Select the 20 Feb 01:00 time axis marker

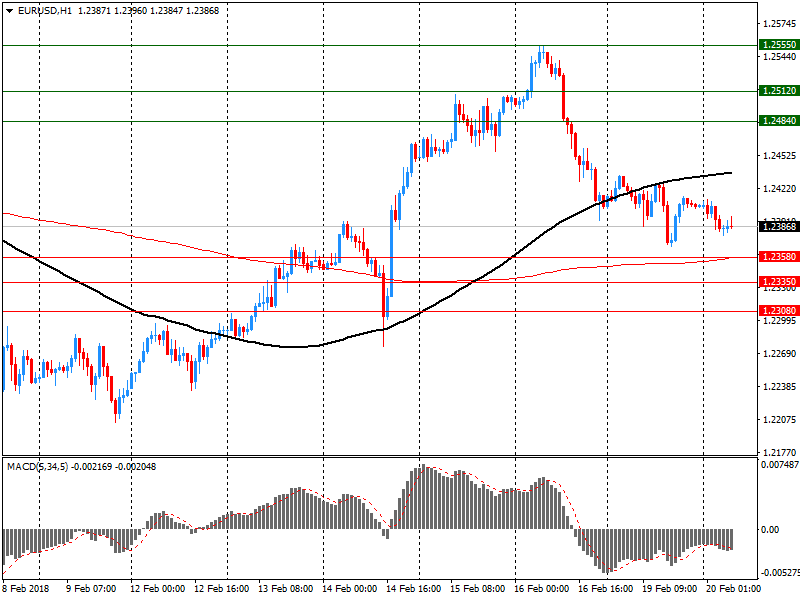pos(733,589)
